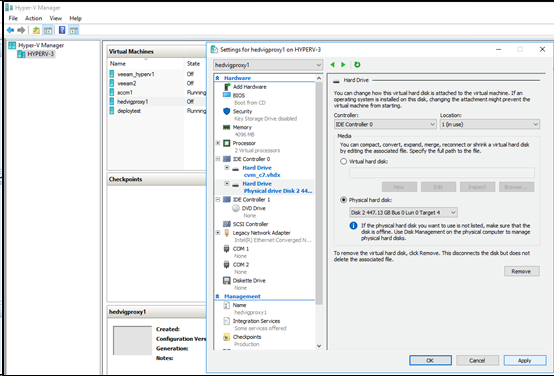Click the green Refresh icon in Settings

(357, 65)
